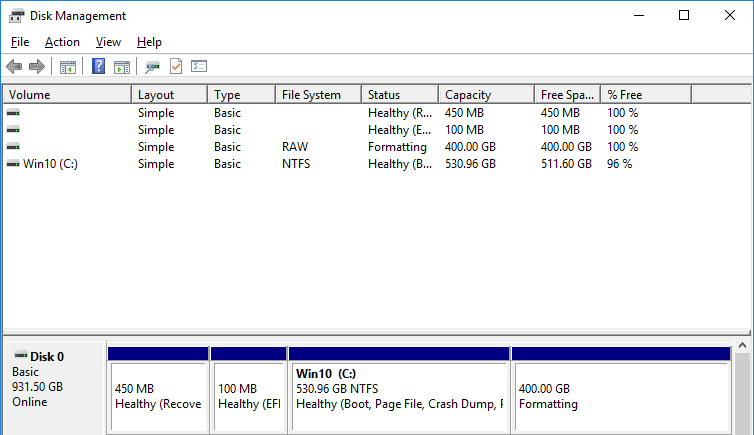This screenshot has width=754, height=435.
Task: Click the Healthy (B... status cell
Action: tap(400, 164)
